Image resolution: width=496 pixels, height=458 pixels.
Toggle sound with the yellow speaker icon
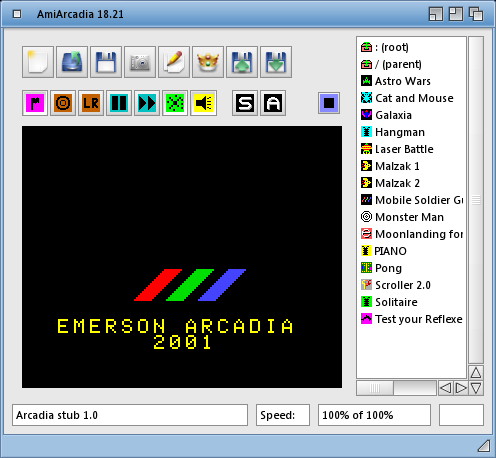click(203, 103)
